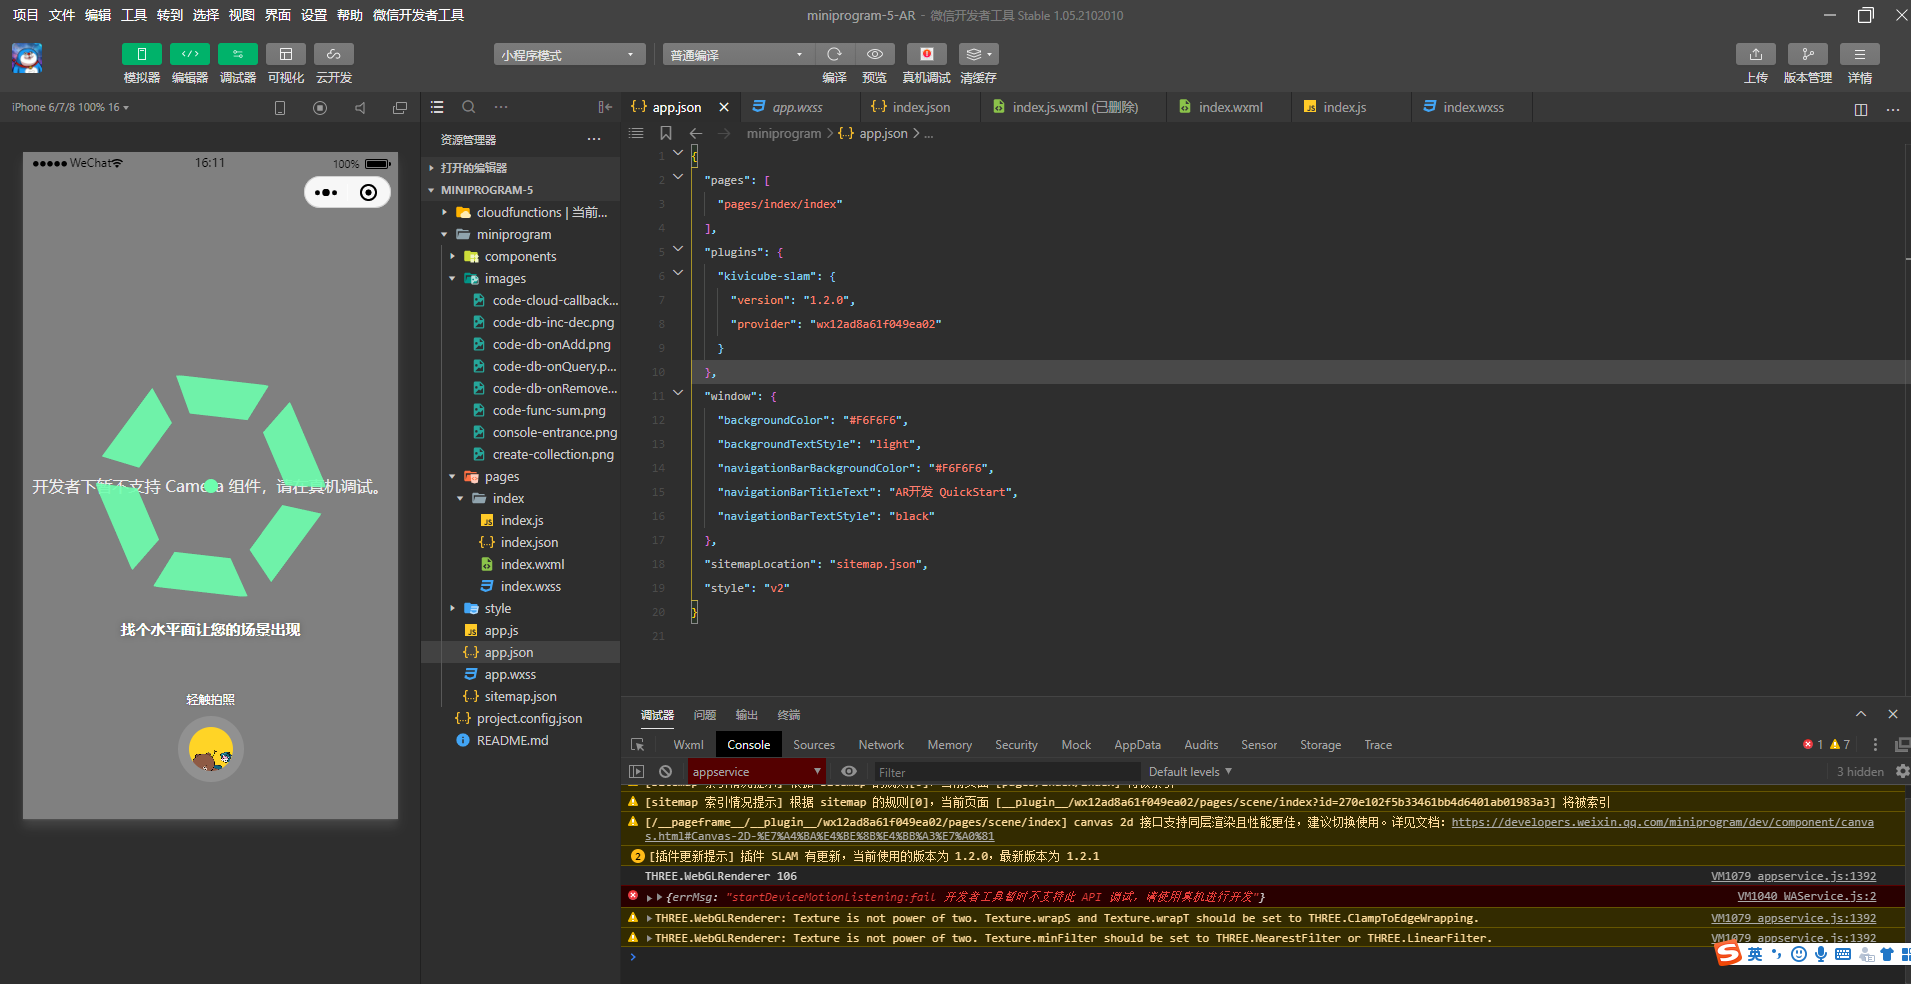
Task: Open real device debugging (真机调试)
Action: click(x=926, y=54)
